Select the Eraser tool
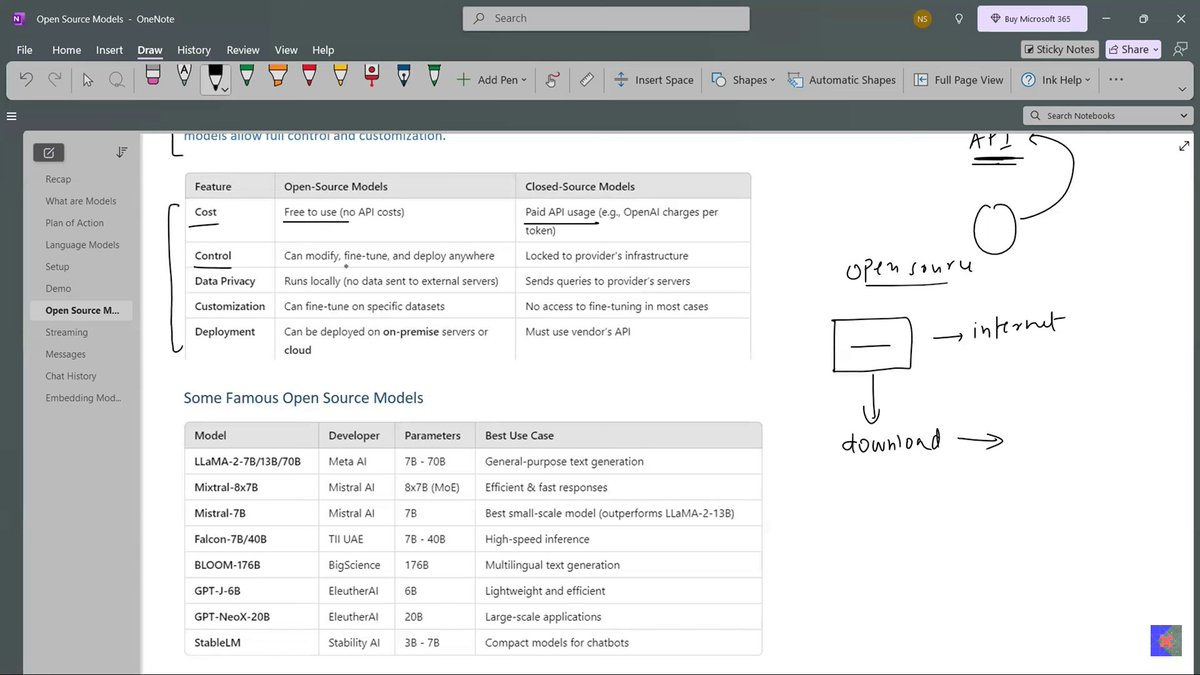Viewport: 1200px width, 675px height. pyautogui.click(x=152, y=79)
